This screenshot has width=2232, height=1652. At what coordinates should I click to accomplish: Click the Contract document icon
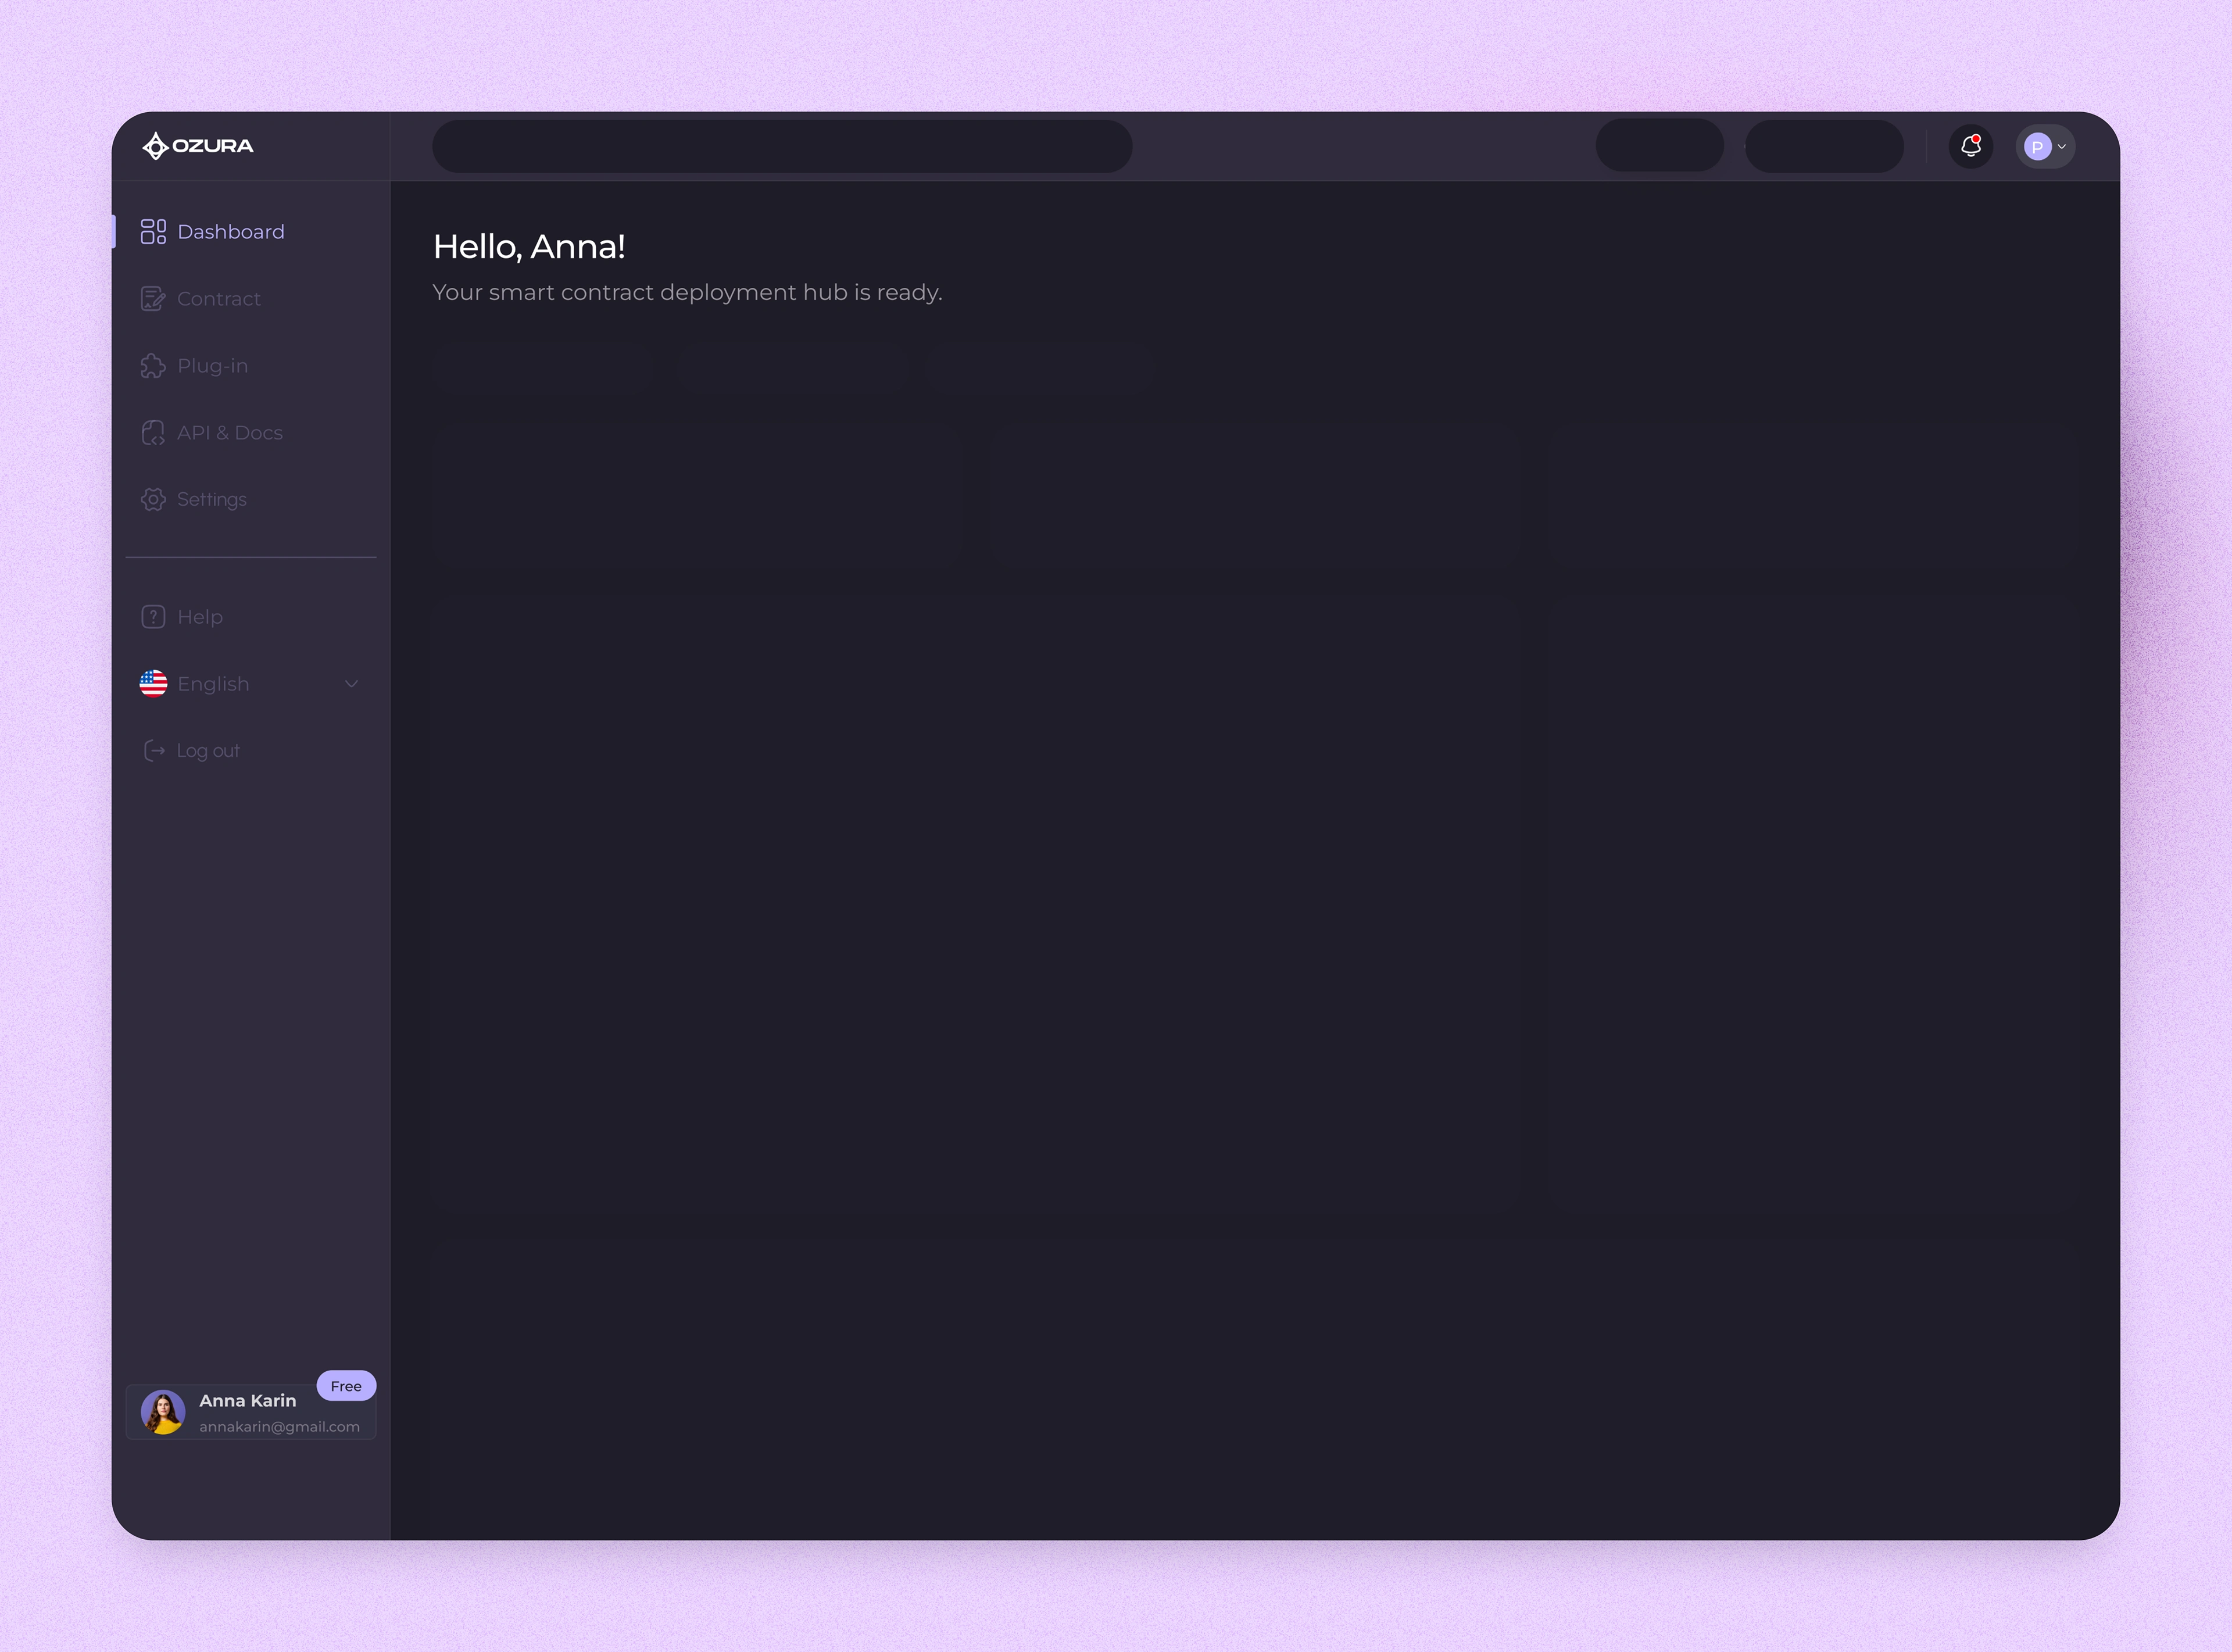(x=153, y=299)
